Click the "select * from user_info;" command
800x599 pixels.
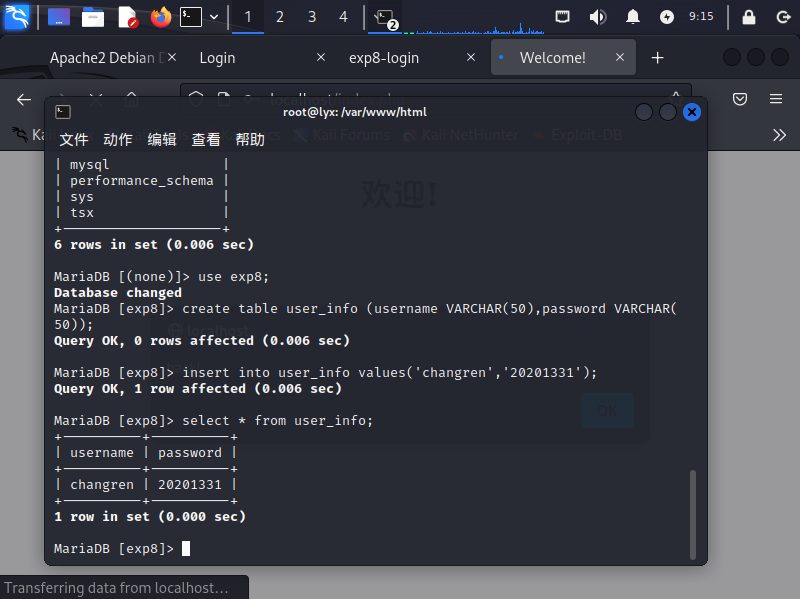tap(278, 420)
